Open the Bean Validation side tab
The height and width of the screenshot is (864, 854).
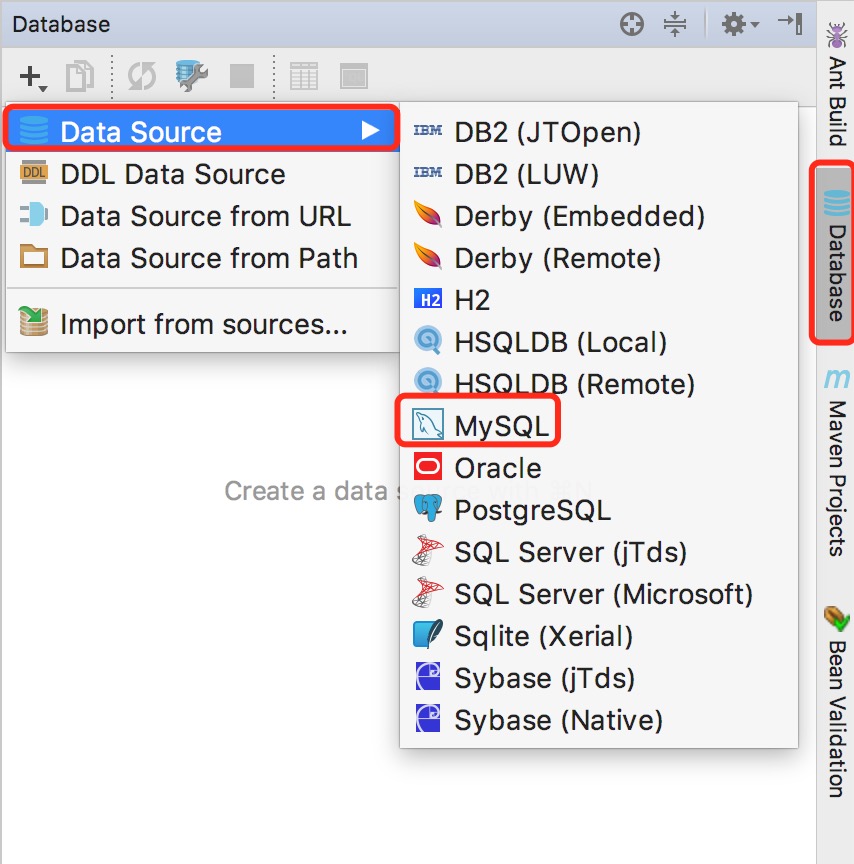pos(836,701)
